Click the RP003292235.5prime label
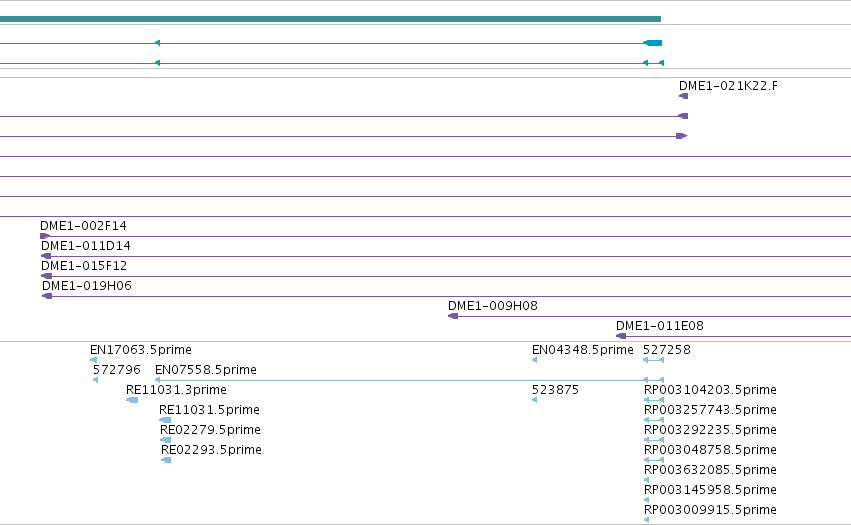The image size is (851, 525). pos(710,430)
